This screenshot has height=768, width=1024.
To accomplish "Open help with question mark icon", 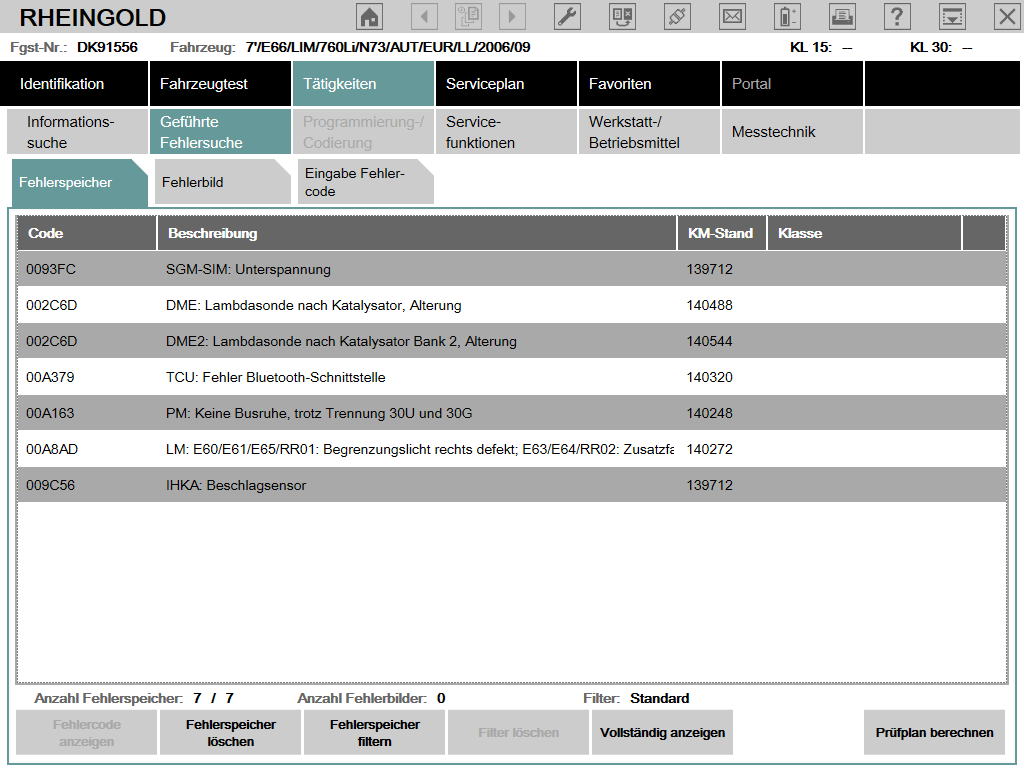I will point(897,16).
